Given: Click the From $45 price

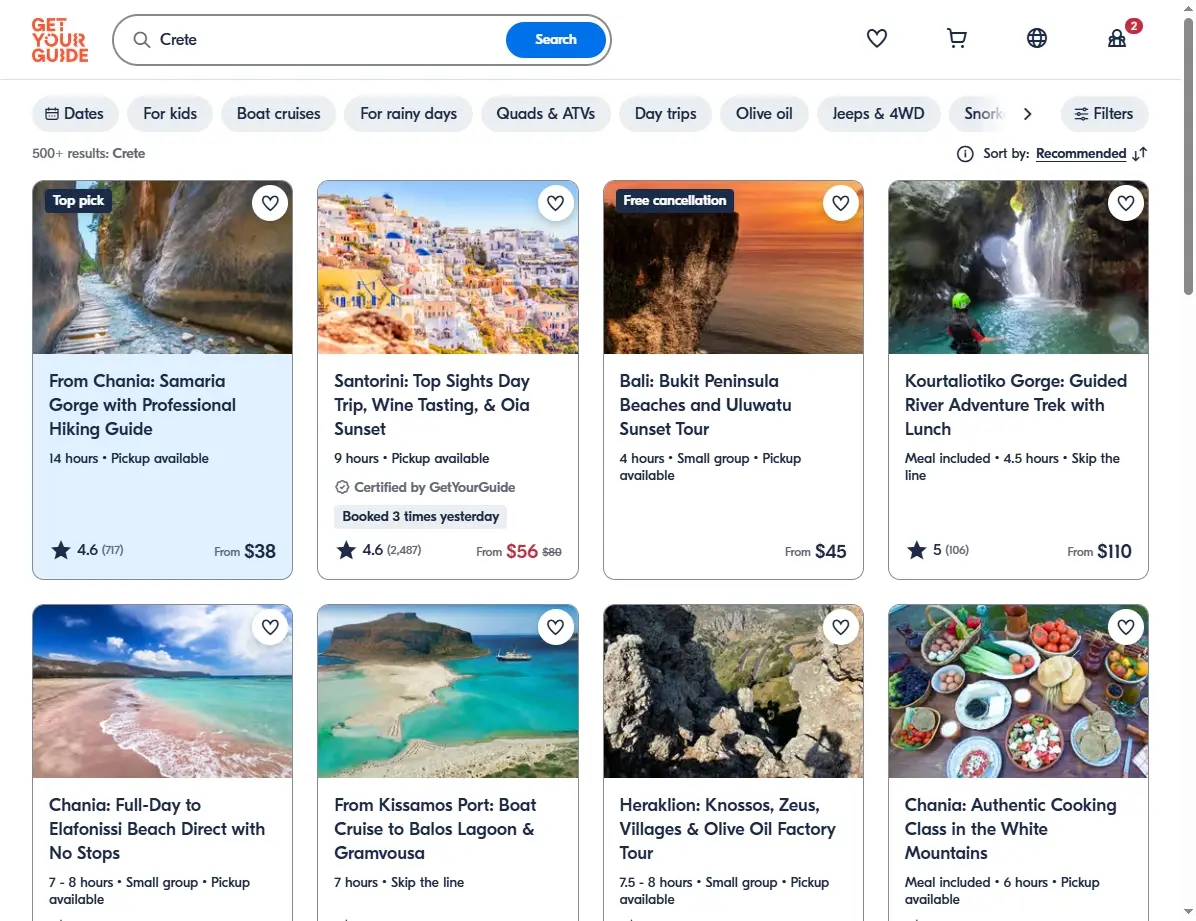Looking at the screenshot, I should (815, 551).
